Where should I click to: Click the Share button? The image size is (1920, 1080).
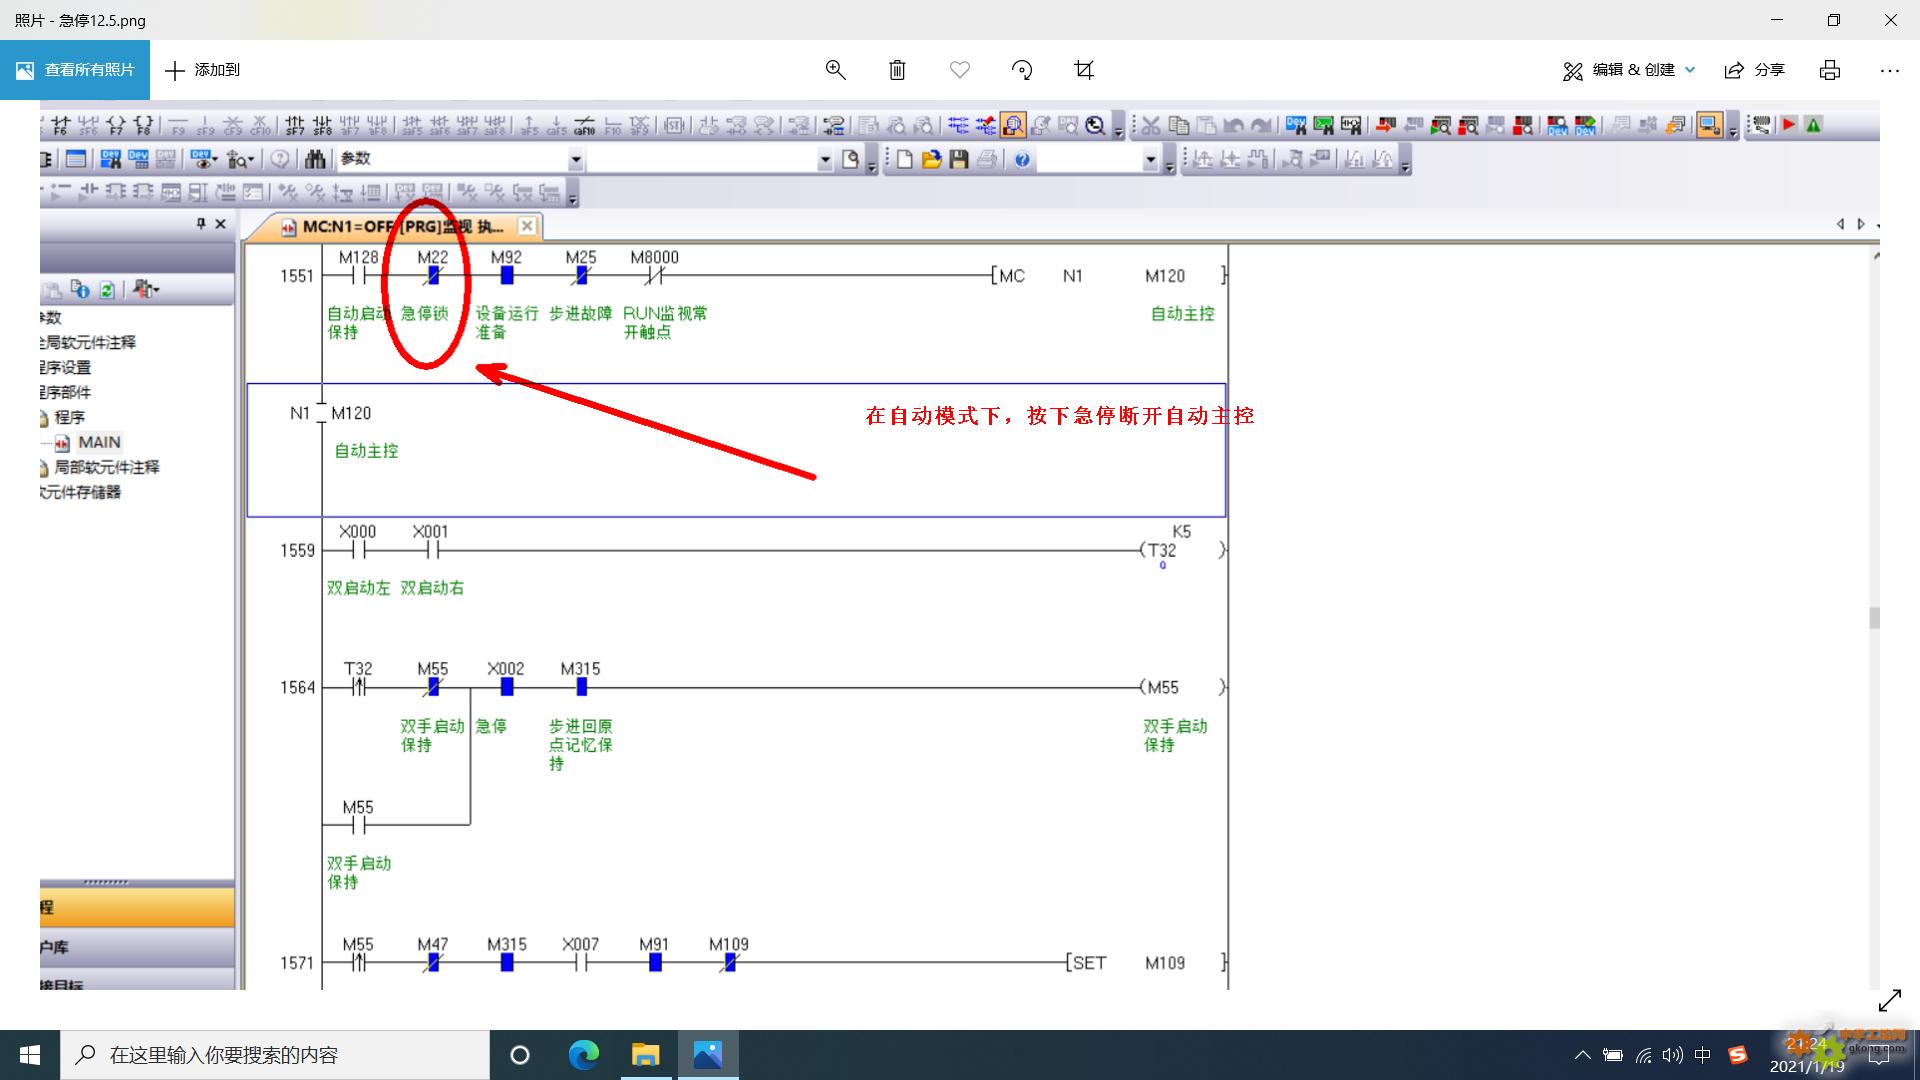click(x=1755, y=70)
